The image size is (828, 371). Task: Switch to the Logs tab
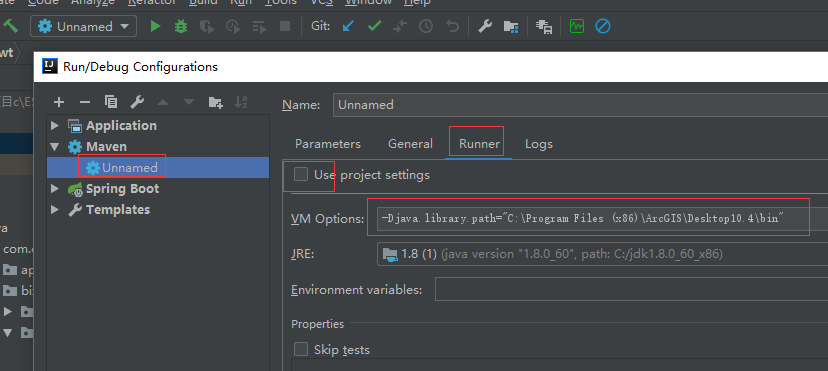[x=539, y=144]
